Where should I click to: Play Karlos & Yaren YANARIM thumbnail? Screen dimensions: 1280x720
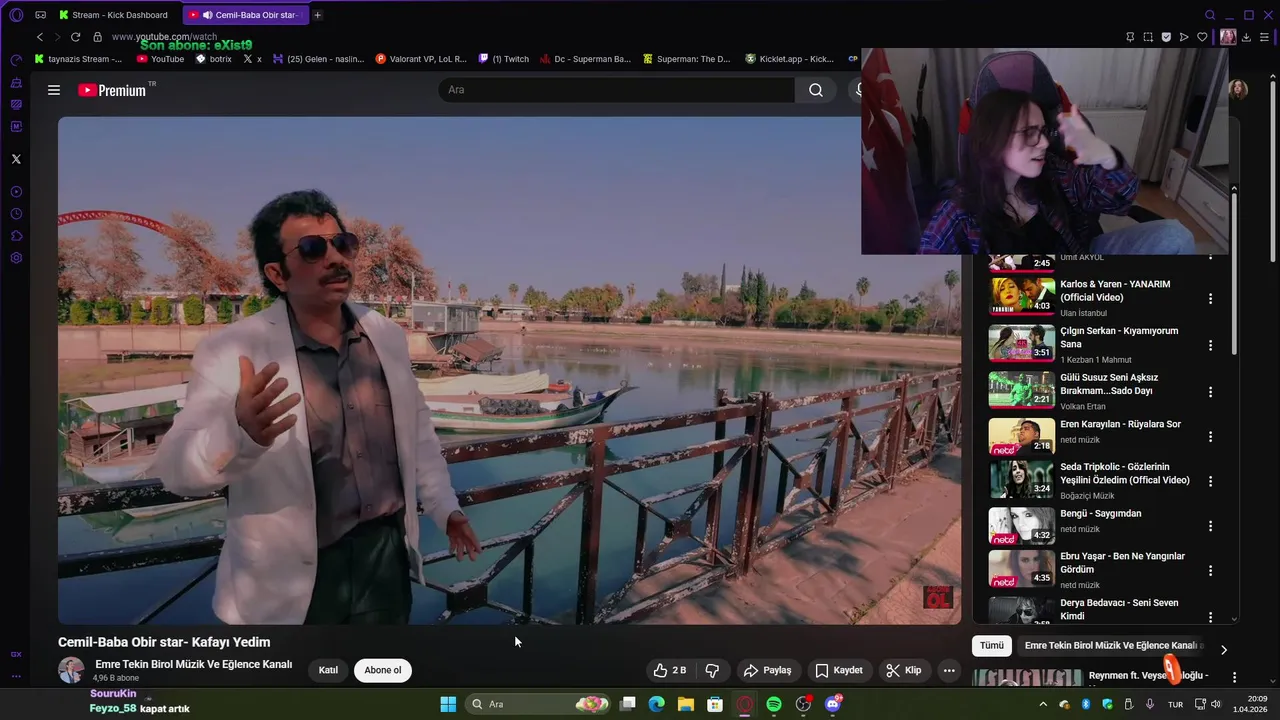[x=1021, y=295]
